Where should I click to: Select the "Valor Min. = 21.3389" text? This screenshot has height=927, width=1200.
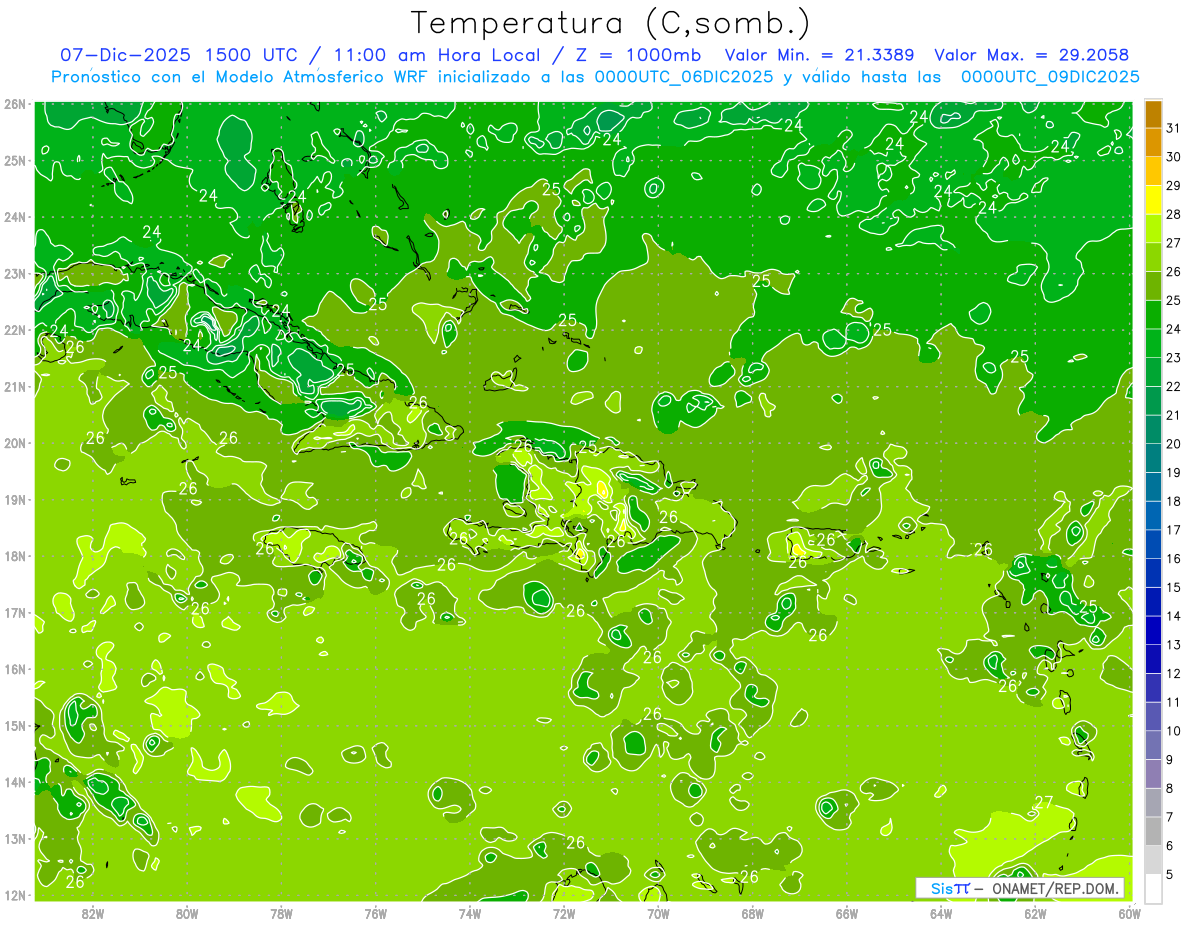(x=820, y=55)
